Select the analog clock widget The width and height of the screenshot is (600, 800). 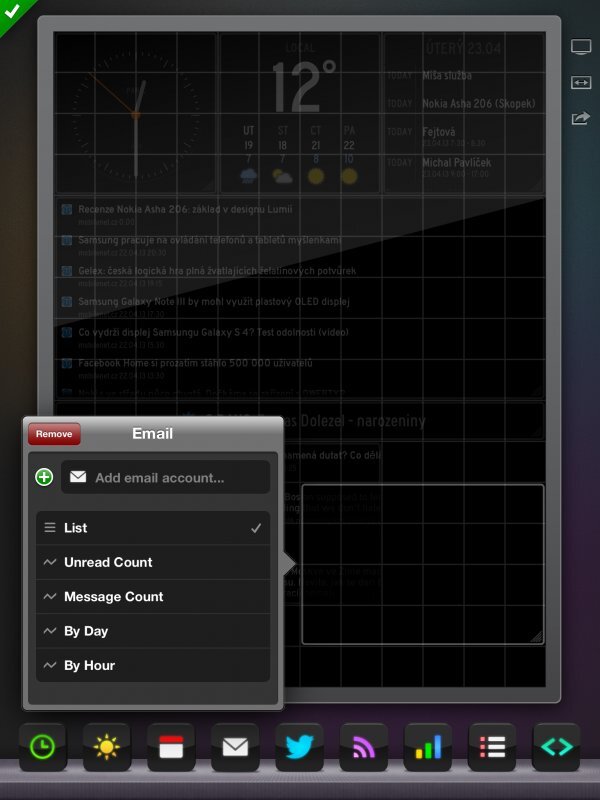pos(136,113)
